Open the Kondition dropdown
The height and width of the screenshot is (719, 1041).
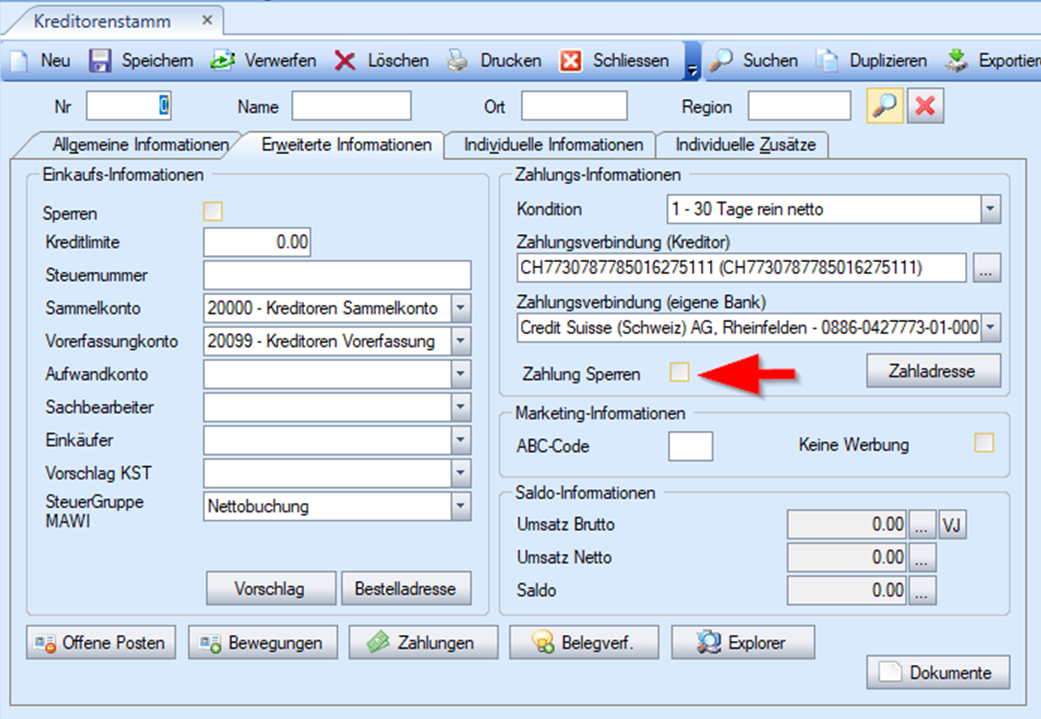pos(991,209)
